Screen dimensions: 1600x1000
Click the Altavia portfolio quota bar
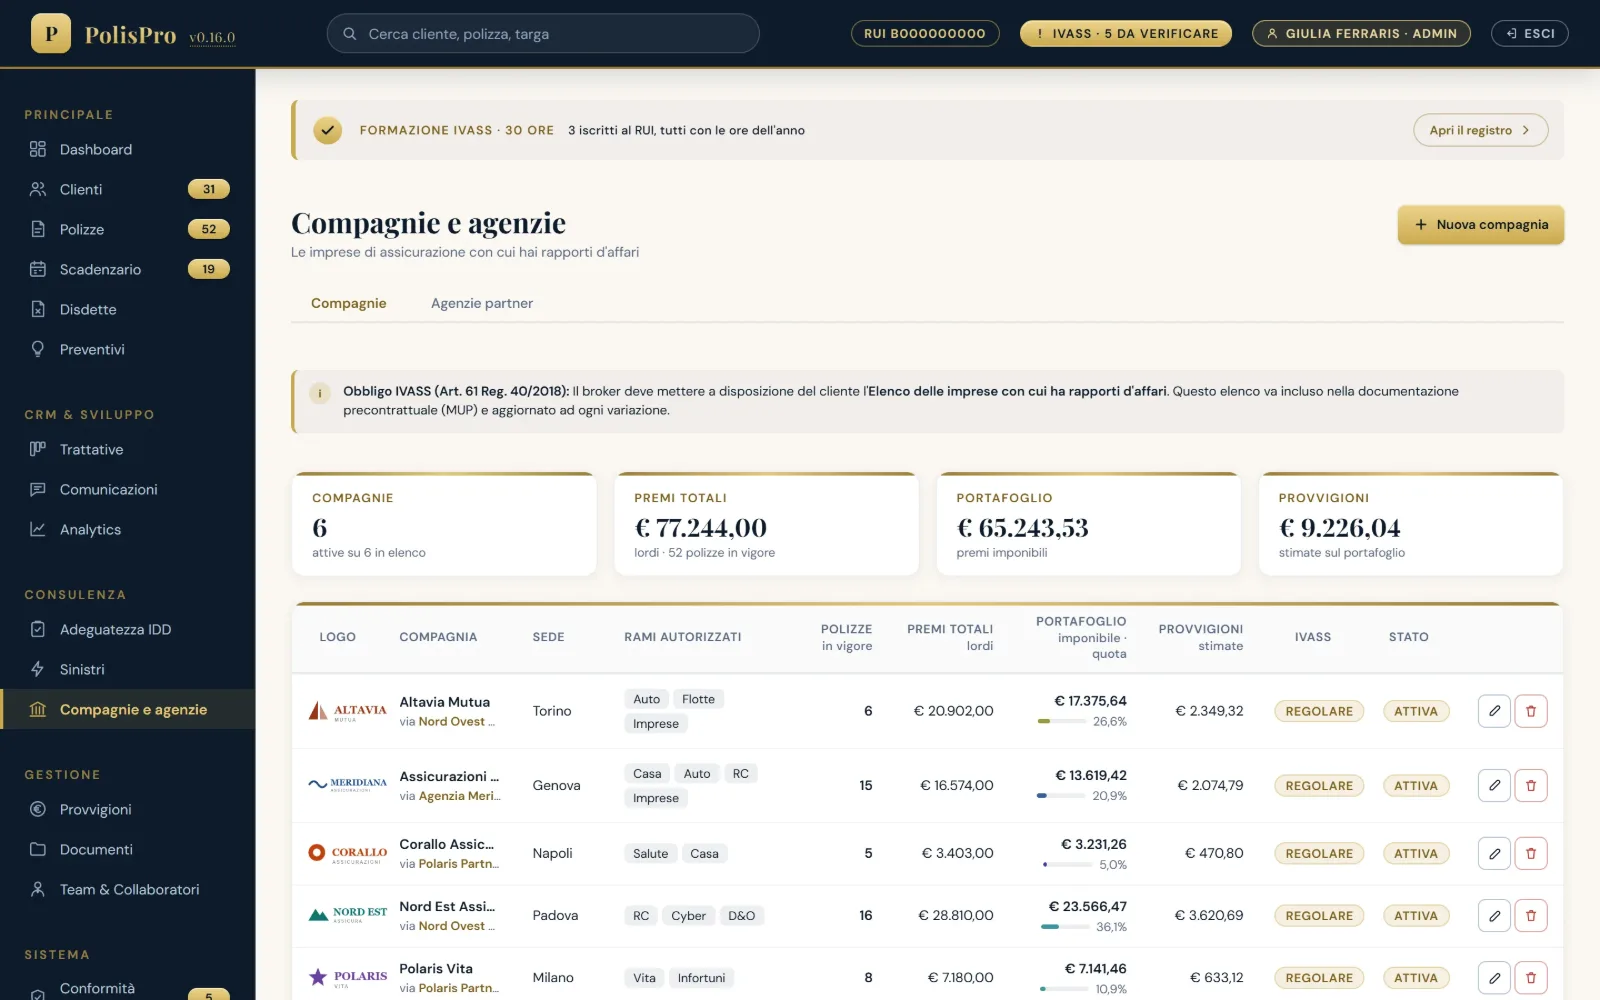tap(1062, 721)
